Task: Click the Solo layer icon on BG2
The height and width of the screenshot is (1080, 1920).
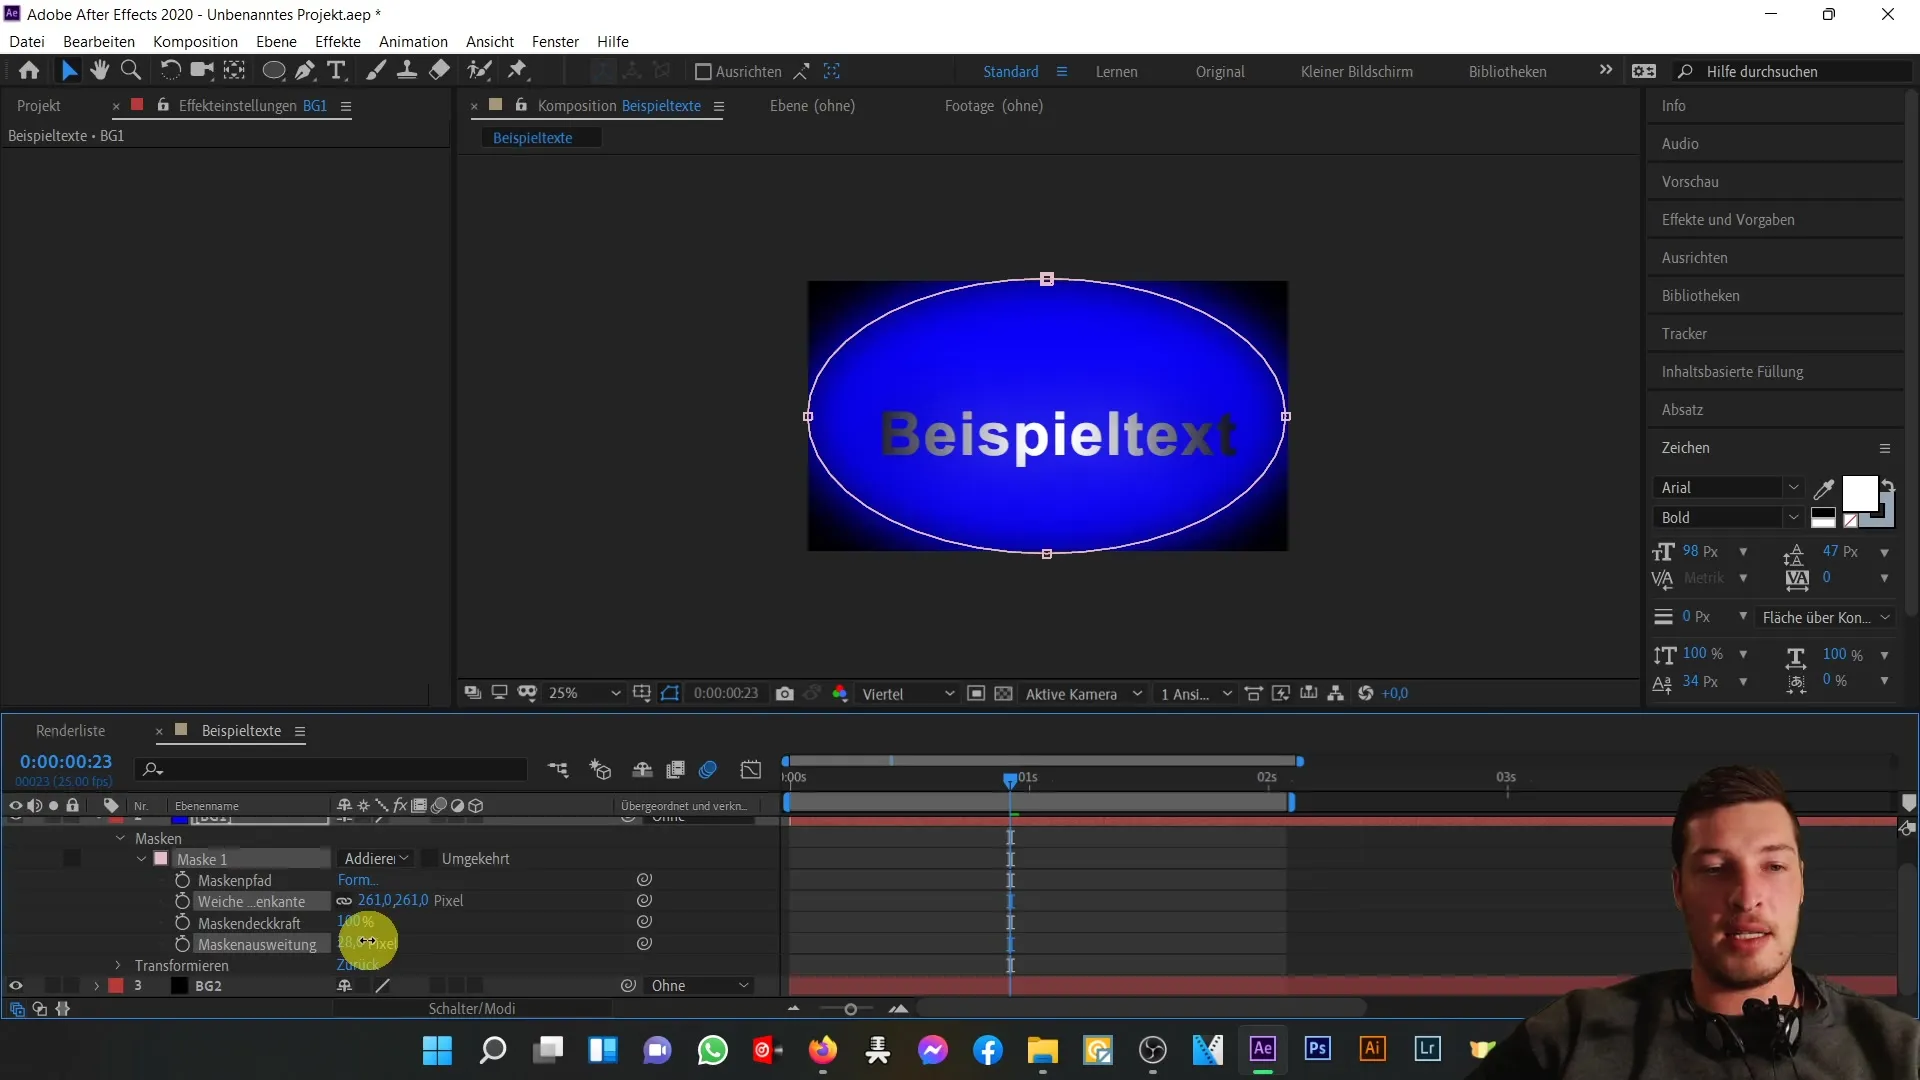Action: click(x=53, y=985)
